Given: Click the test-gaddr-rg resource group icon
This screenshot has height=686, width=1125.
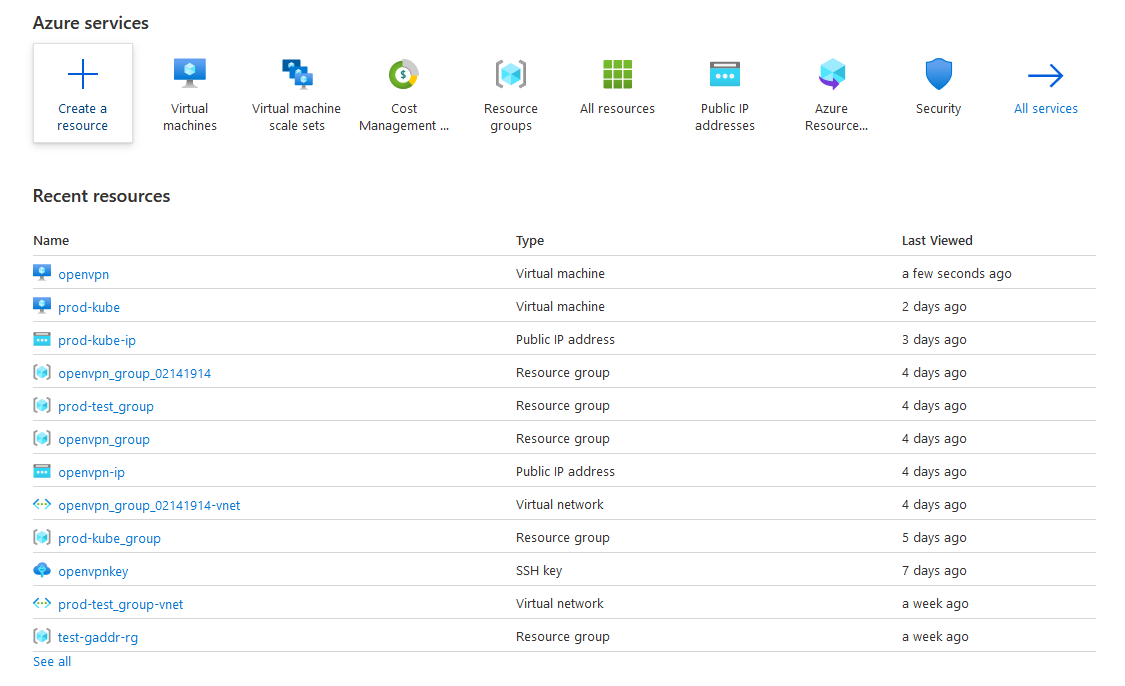Looking at the screenshot, I should click(42, 637).
